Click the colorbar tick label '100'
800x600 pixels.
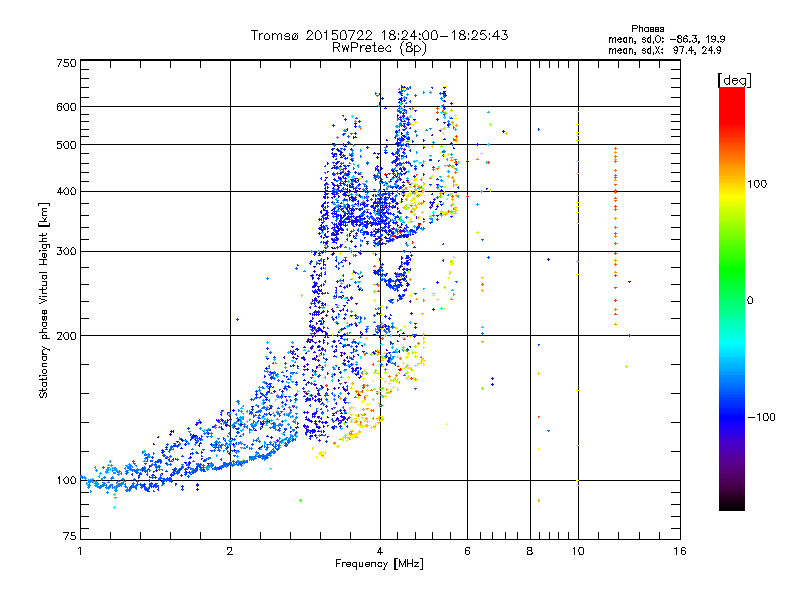757,184
